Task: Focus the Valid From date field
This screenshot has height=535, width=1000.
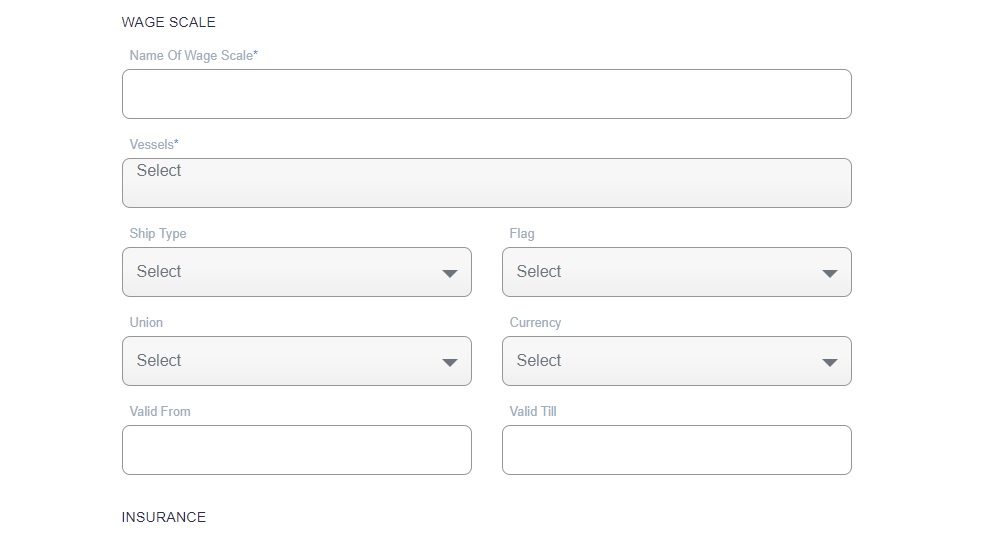Action: click(296, 450)
